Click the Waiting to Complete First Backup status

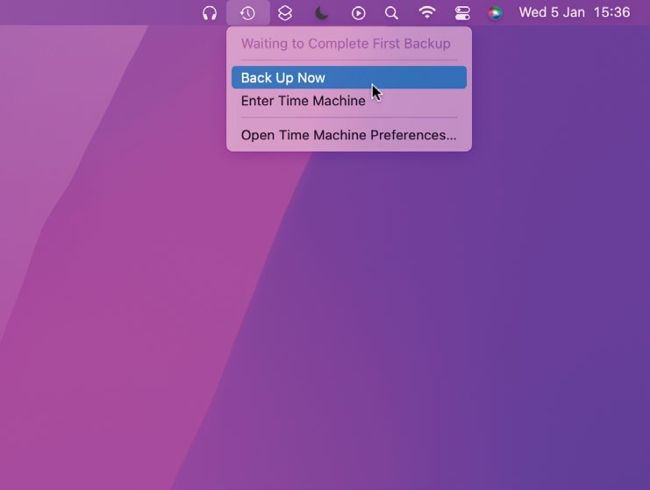point(345,44)
